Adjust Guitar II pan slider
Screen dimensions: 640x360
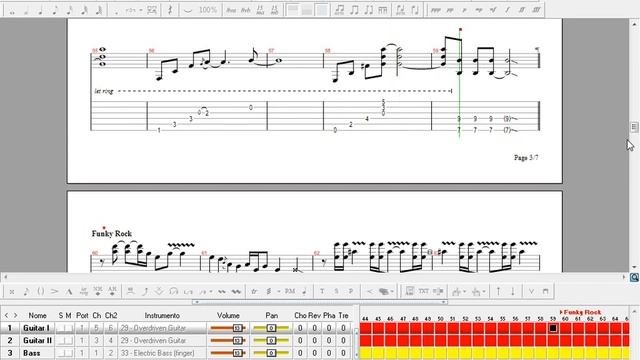click(x=271, y=340)
